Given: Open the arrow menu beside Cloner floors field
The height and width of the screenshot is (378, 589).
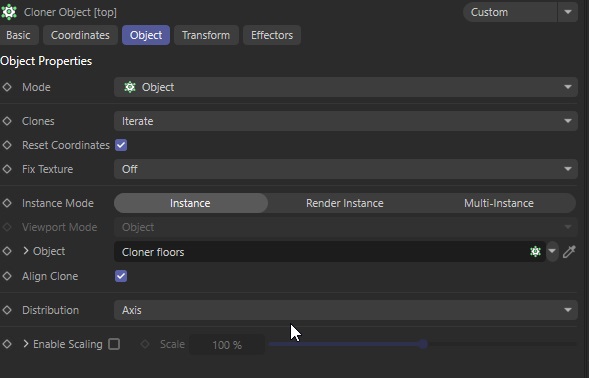Looking at the screenshot, I should (552, 251).
